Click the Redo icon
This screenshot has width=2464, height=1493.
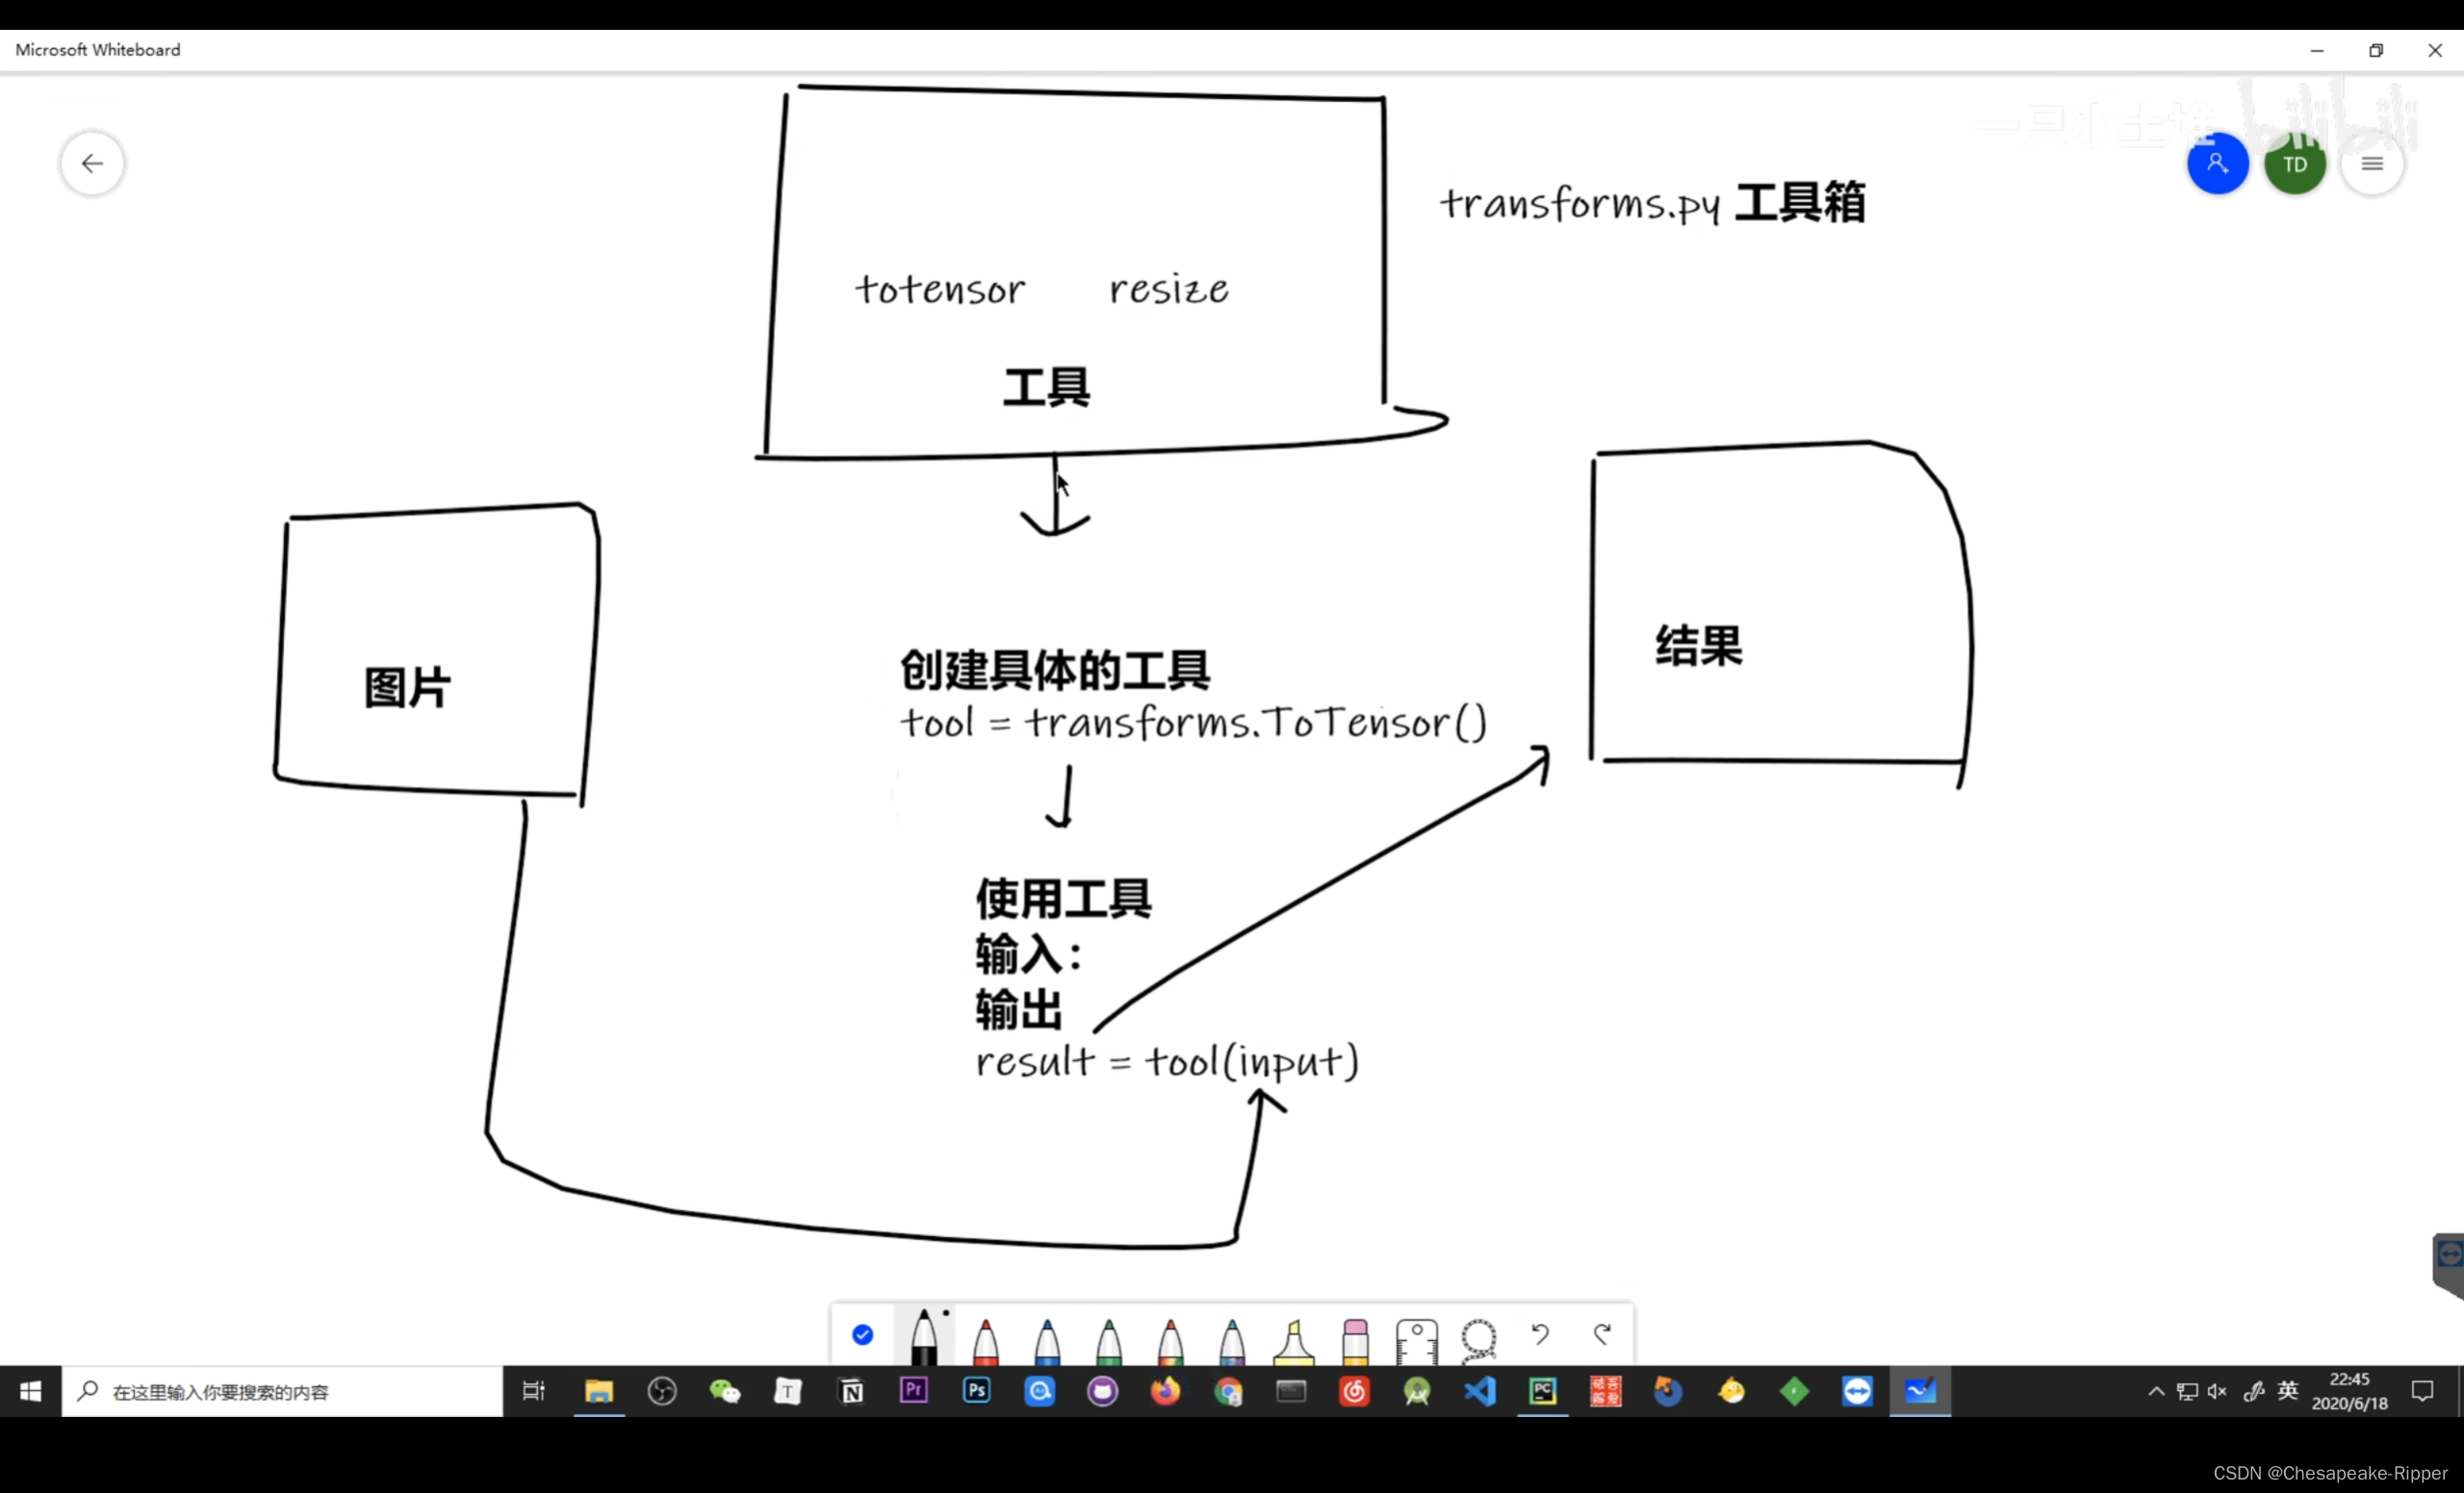pos(1602,1333)
